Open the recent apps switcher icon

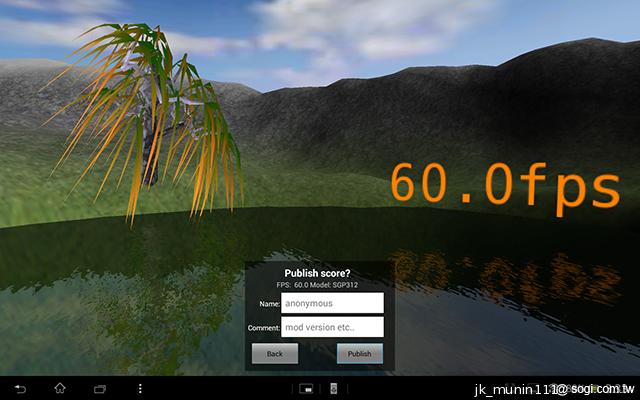(x=100, y=388)
